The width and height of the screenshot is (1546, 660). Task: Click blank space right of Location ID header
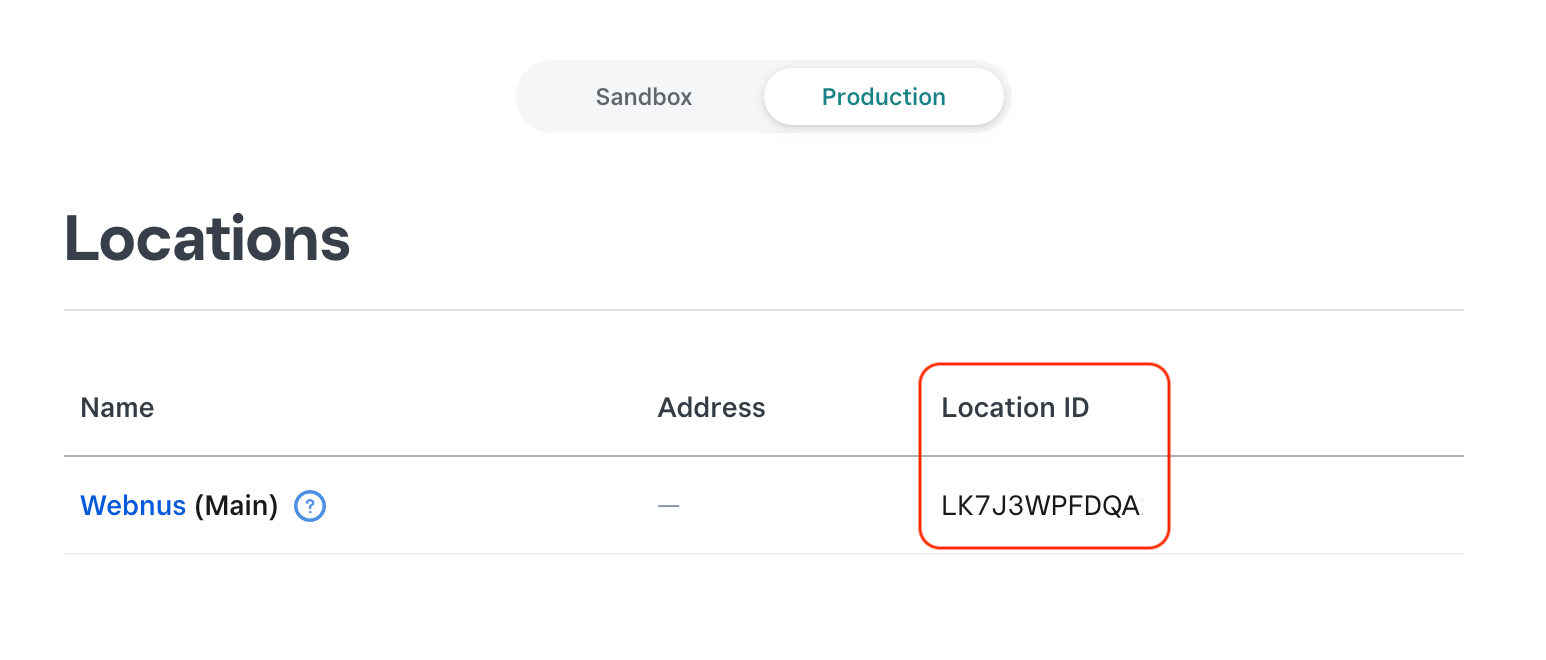point(1310,408)
